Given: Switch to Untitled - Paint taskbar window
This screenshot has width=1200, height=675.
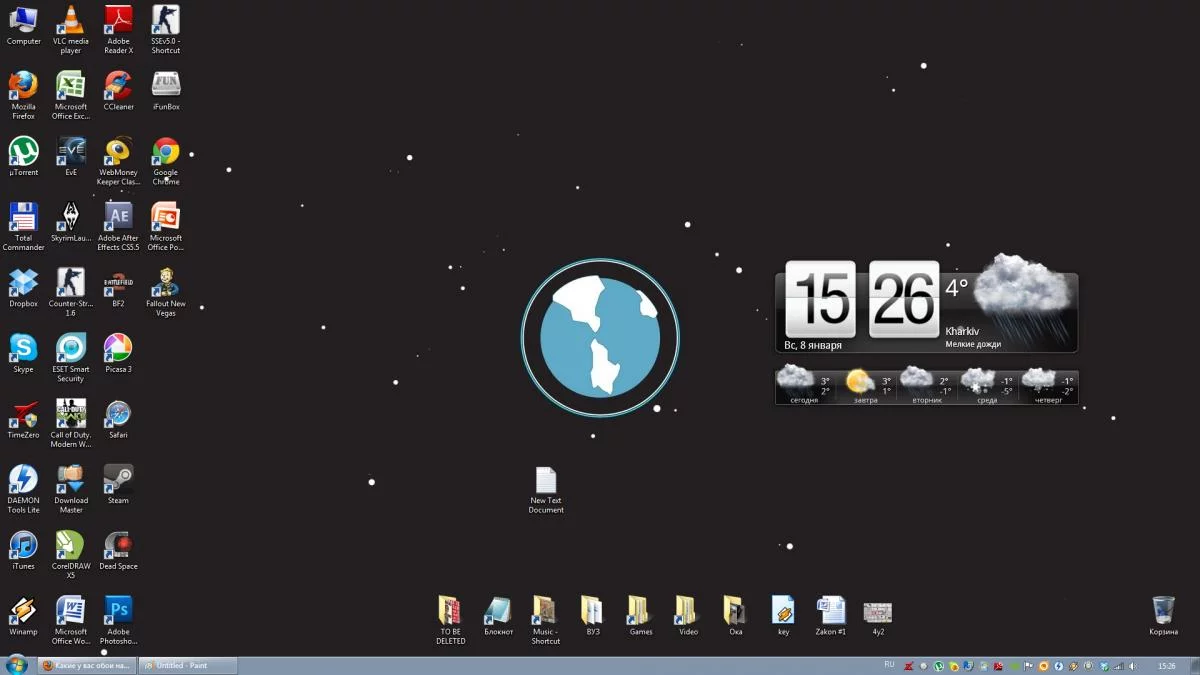Looking at the screenshot, I should pos(188,665).
